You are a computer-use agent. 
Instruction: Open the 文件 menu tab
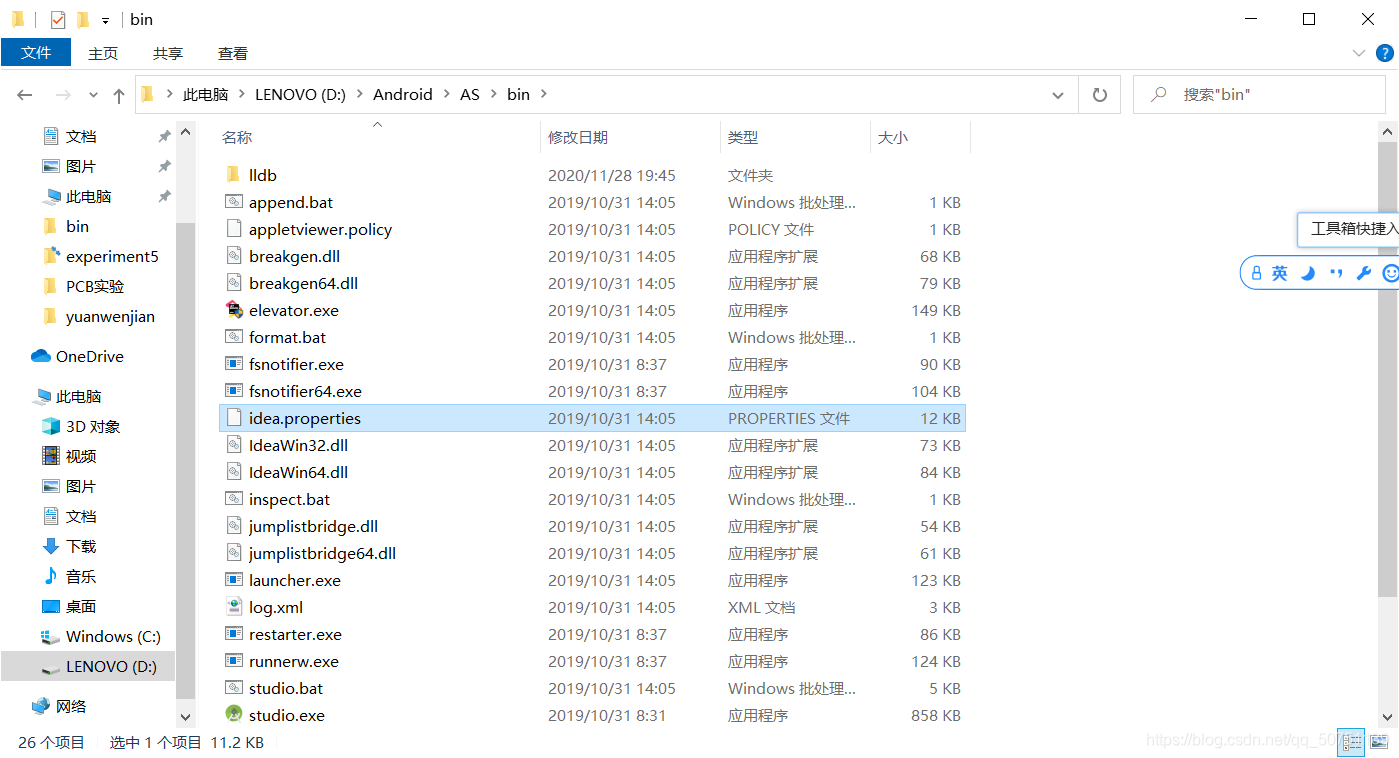[x=36, y=52]
